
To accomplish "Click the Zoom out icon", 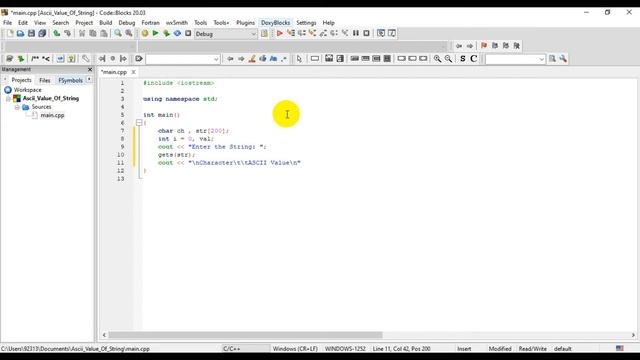I will click(449, 59).
